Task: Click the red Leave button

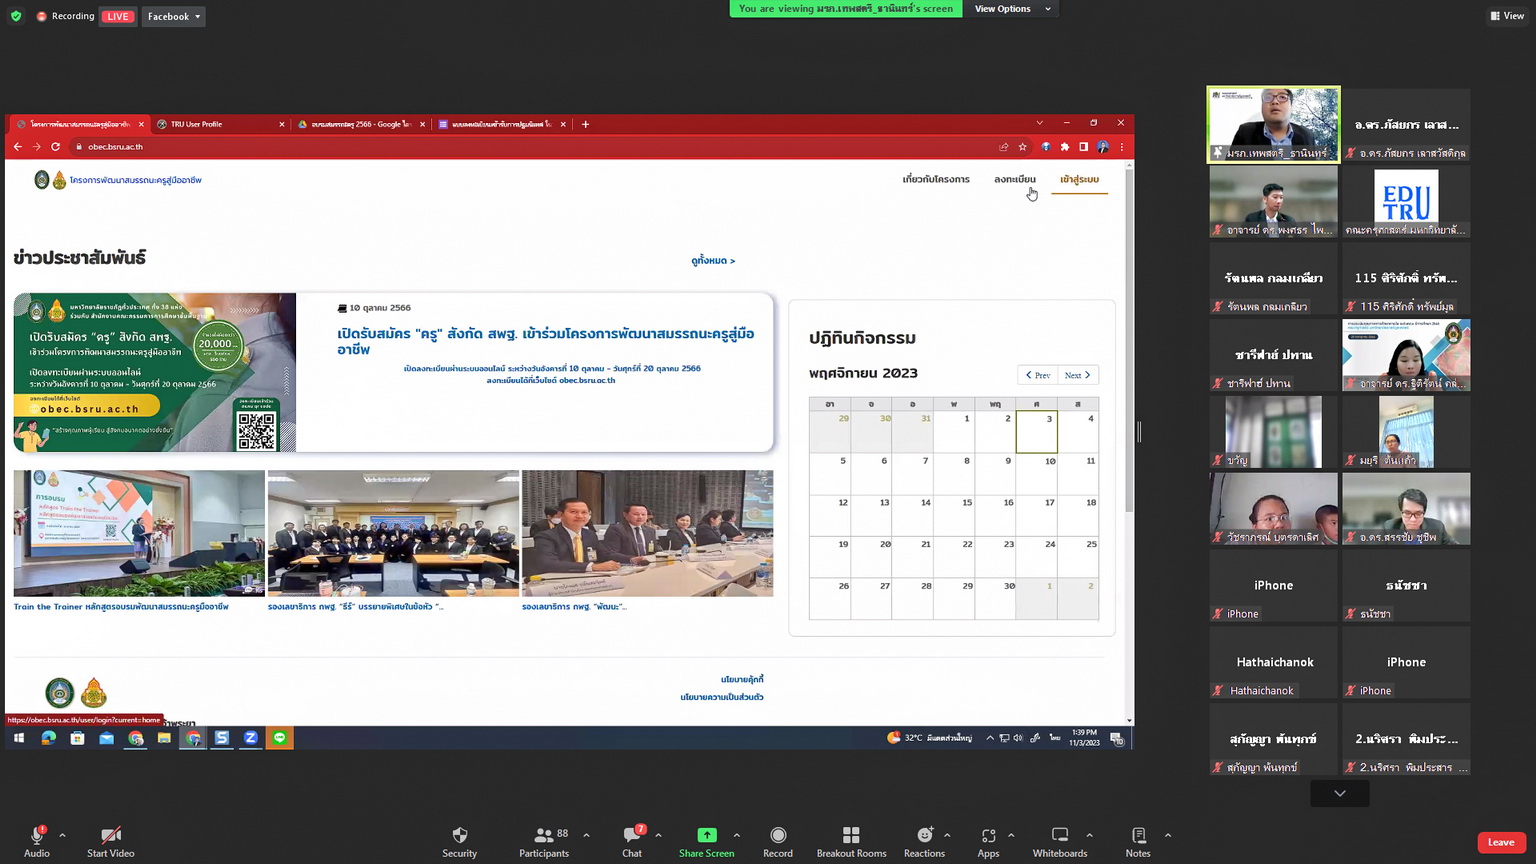Action: pos(1501,842)
